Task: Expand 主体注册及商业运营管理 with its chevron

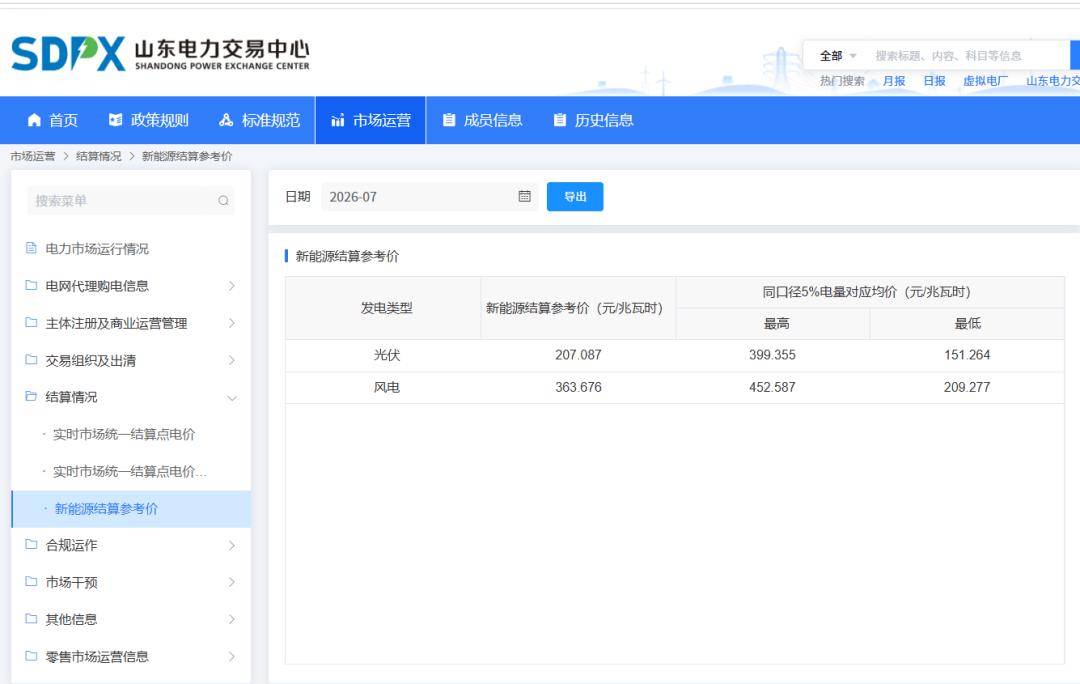Action: (231, 323)
